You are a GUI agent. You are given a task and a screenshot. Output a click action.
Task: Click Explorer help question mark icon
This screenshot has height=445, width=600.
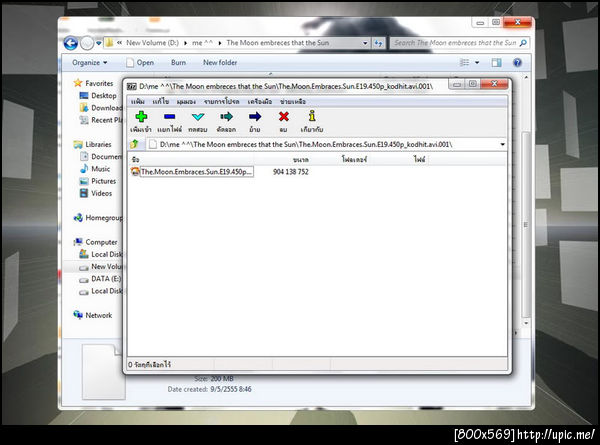pos(517,62)
